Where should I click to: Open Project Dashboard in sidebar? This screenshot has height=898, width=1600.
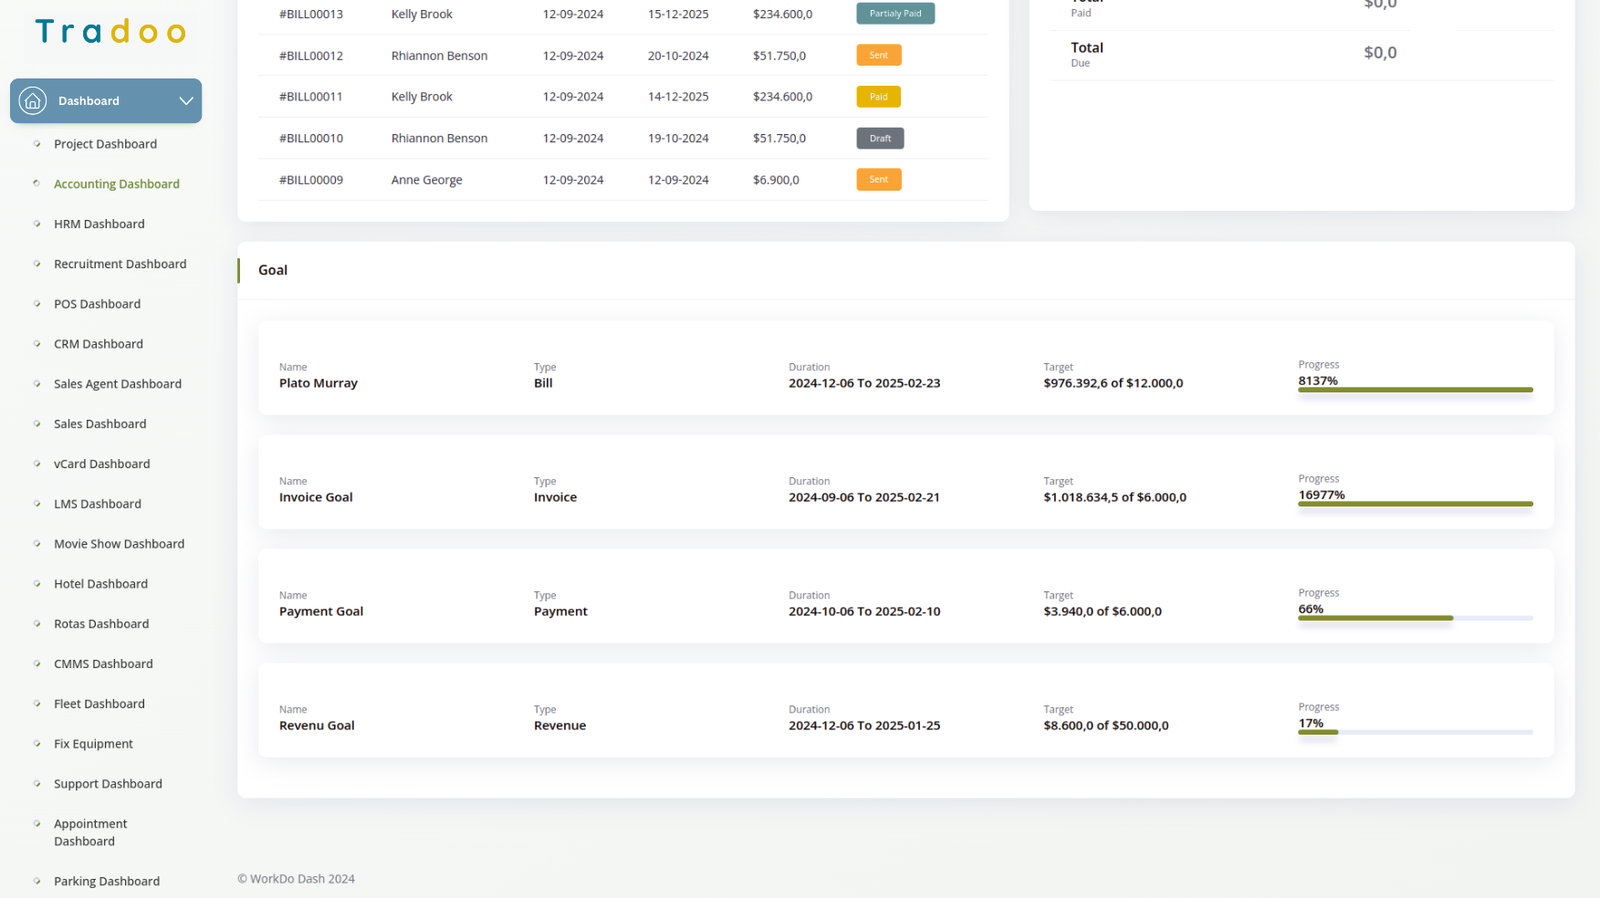[105, 144]
